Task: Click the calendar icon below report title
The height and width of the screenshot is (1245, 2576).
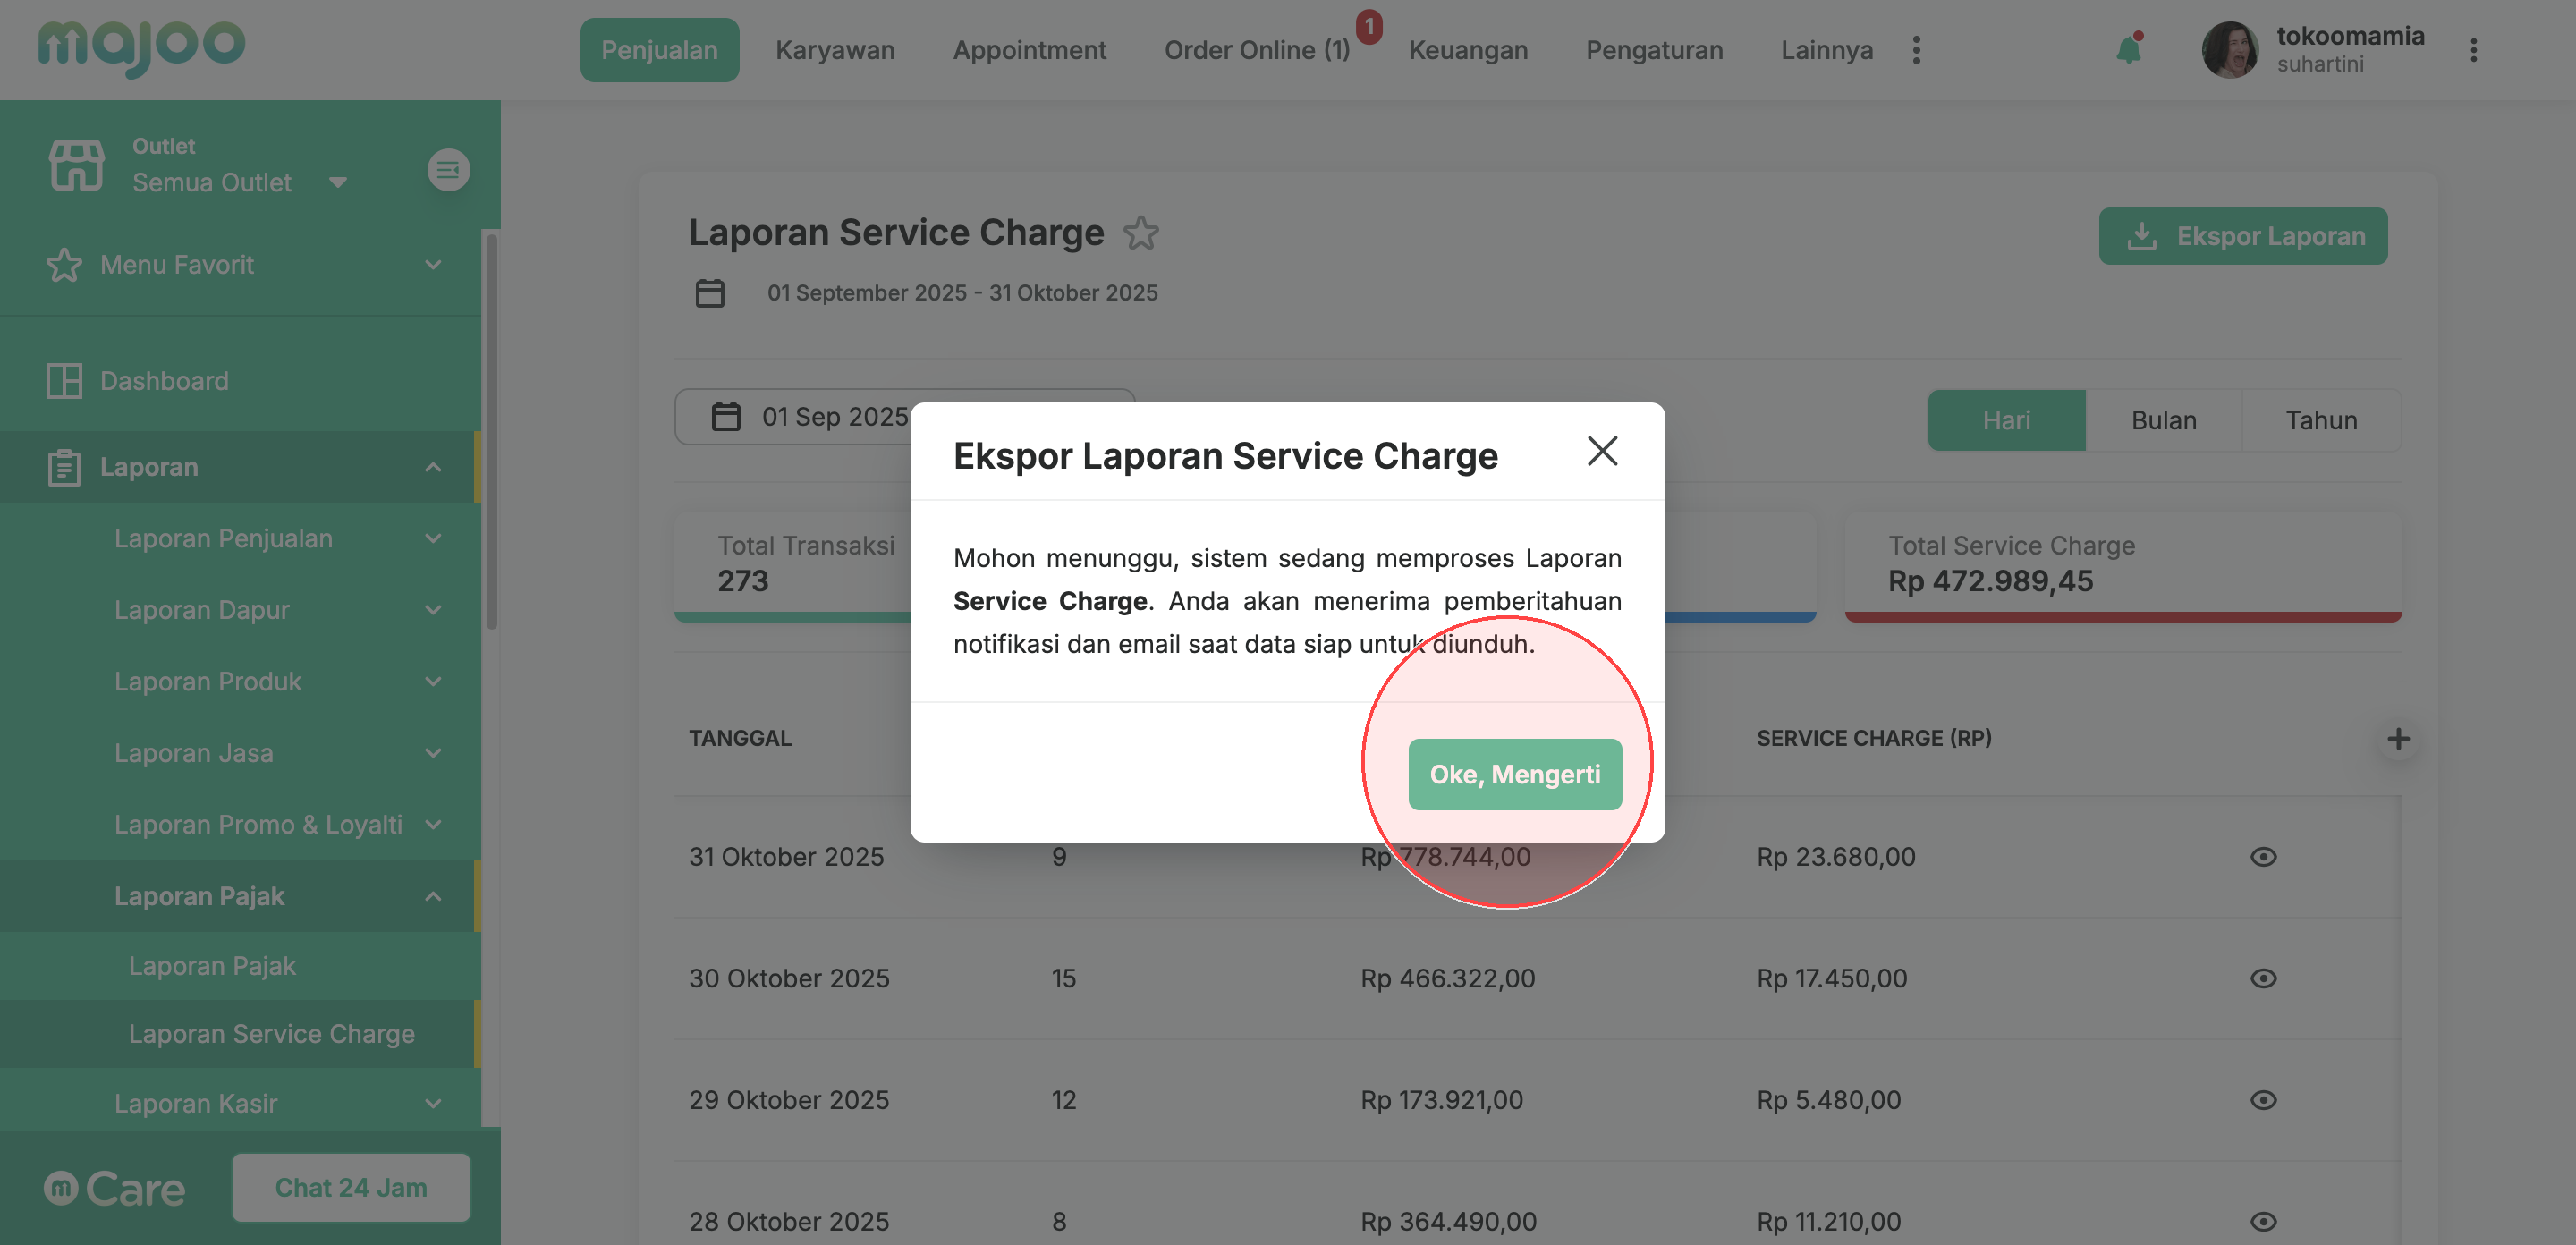Action: pos(710,293)
